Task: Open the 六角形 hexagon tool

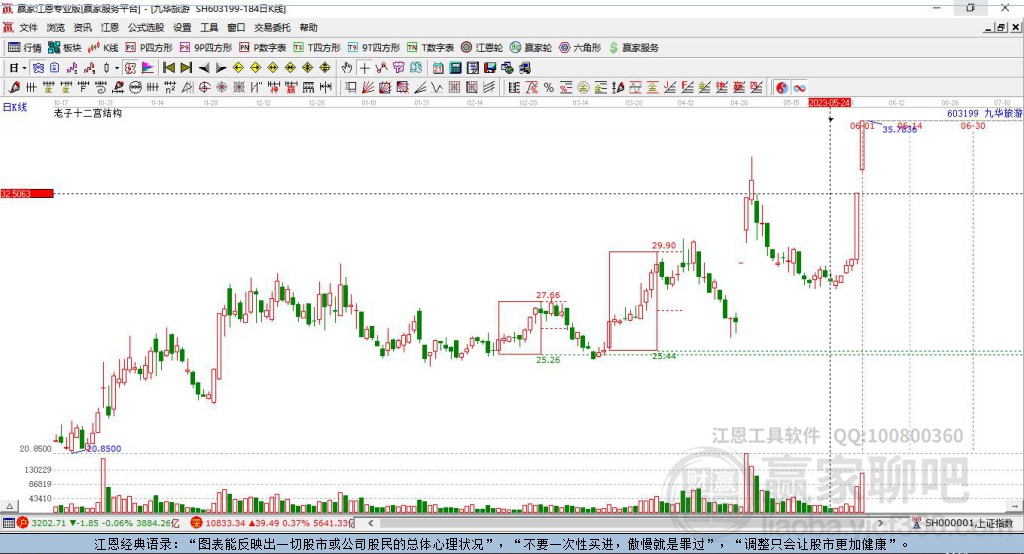Action: pos(580,48)
